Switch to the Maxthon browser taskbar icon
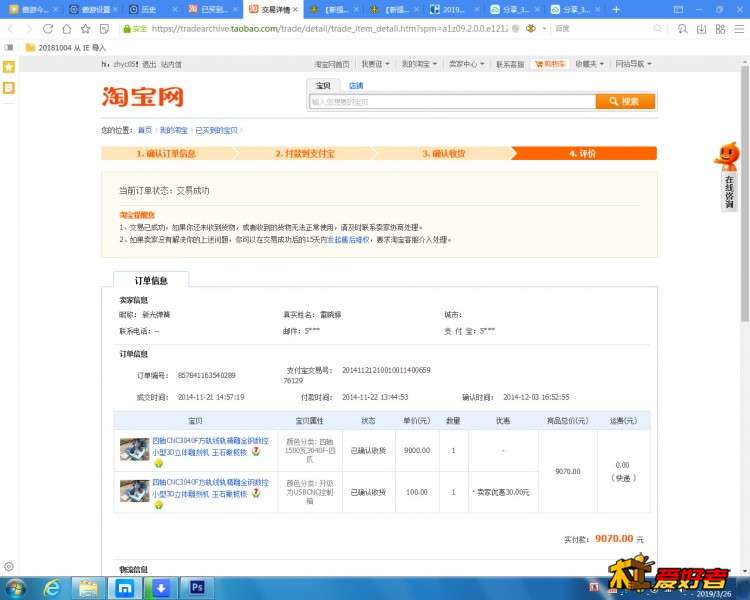Image resolution: width=750 pixels, height=600 pixels. click(124, 588)
